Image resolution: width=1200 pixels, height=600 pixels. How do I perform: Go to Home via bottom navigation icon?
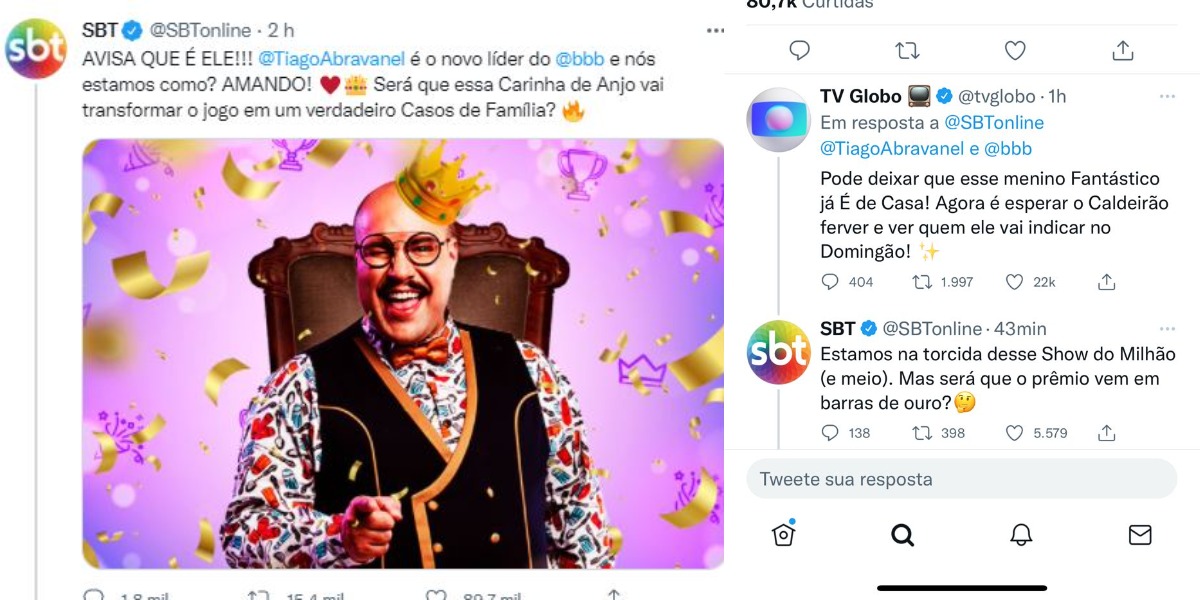coord(785,536)
